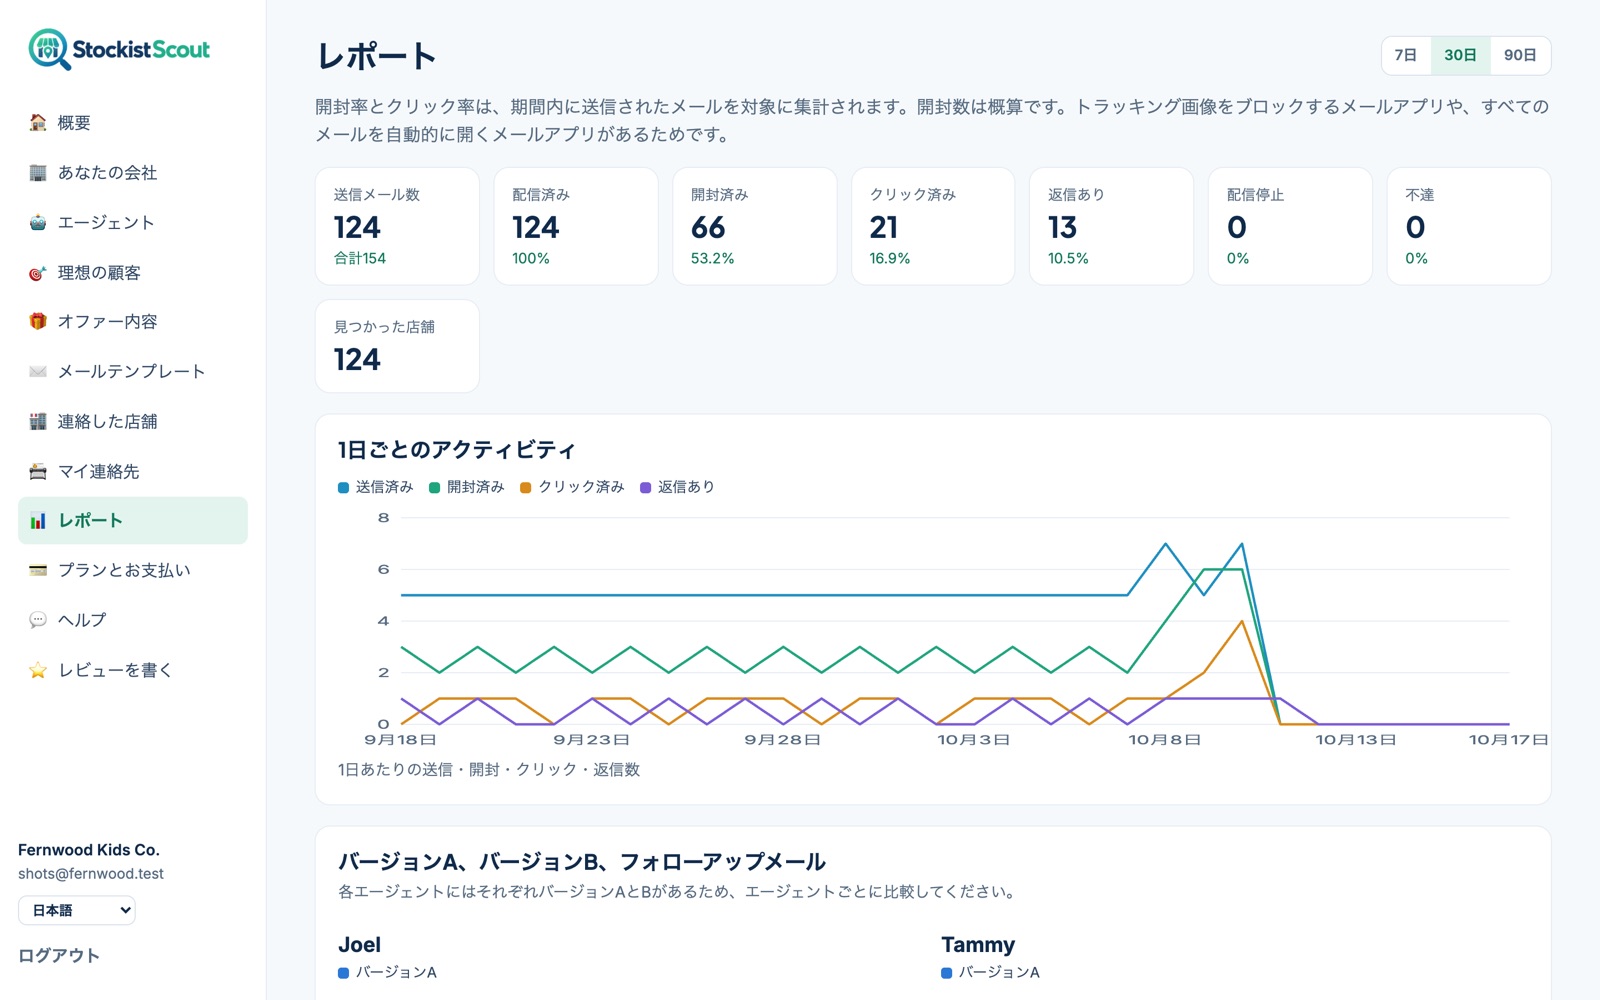Click the 返信あり 13 stat card
The image size is (1600, 1000).
point(1111,226)
